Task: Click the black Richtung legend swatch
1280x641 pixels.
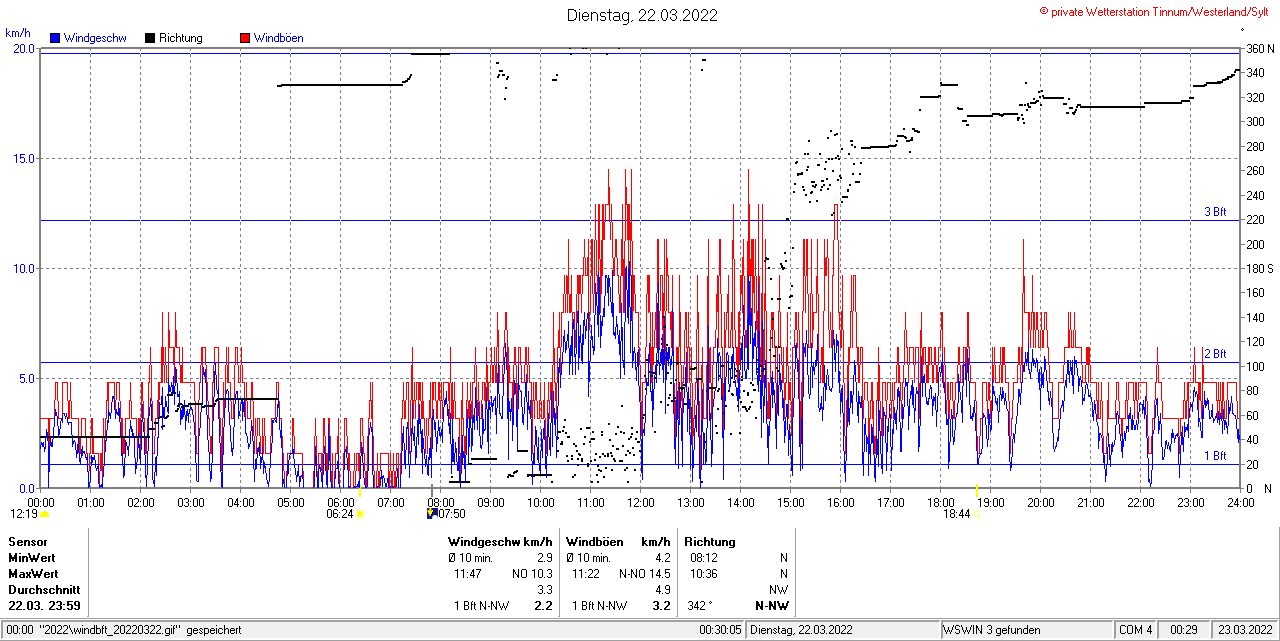Action: (150, 38)
